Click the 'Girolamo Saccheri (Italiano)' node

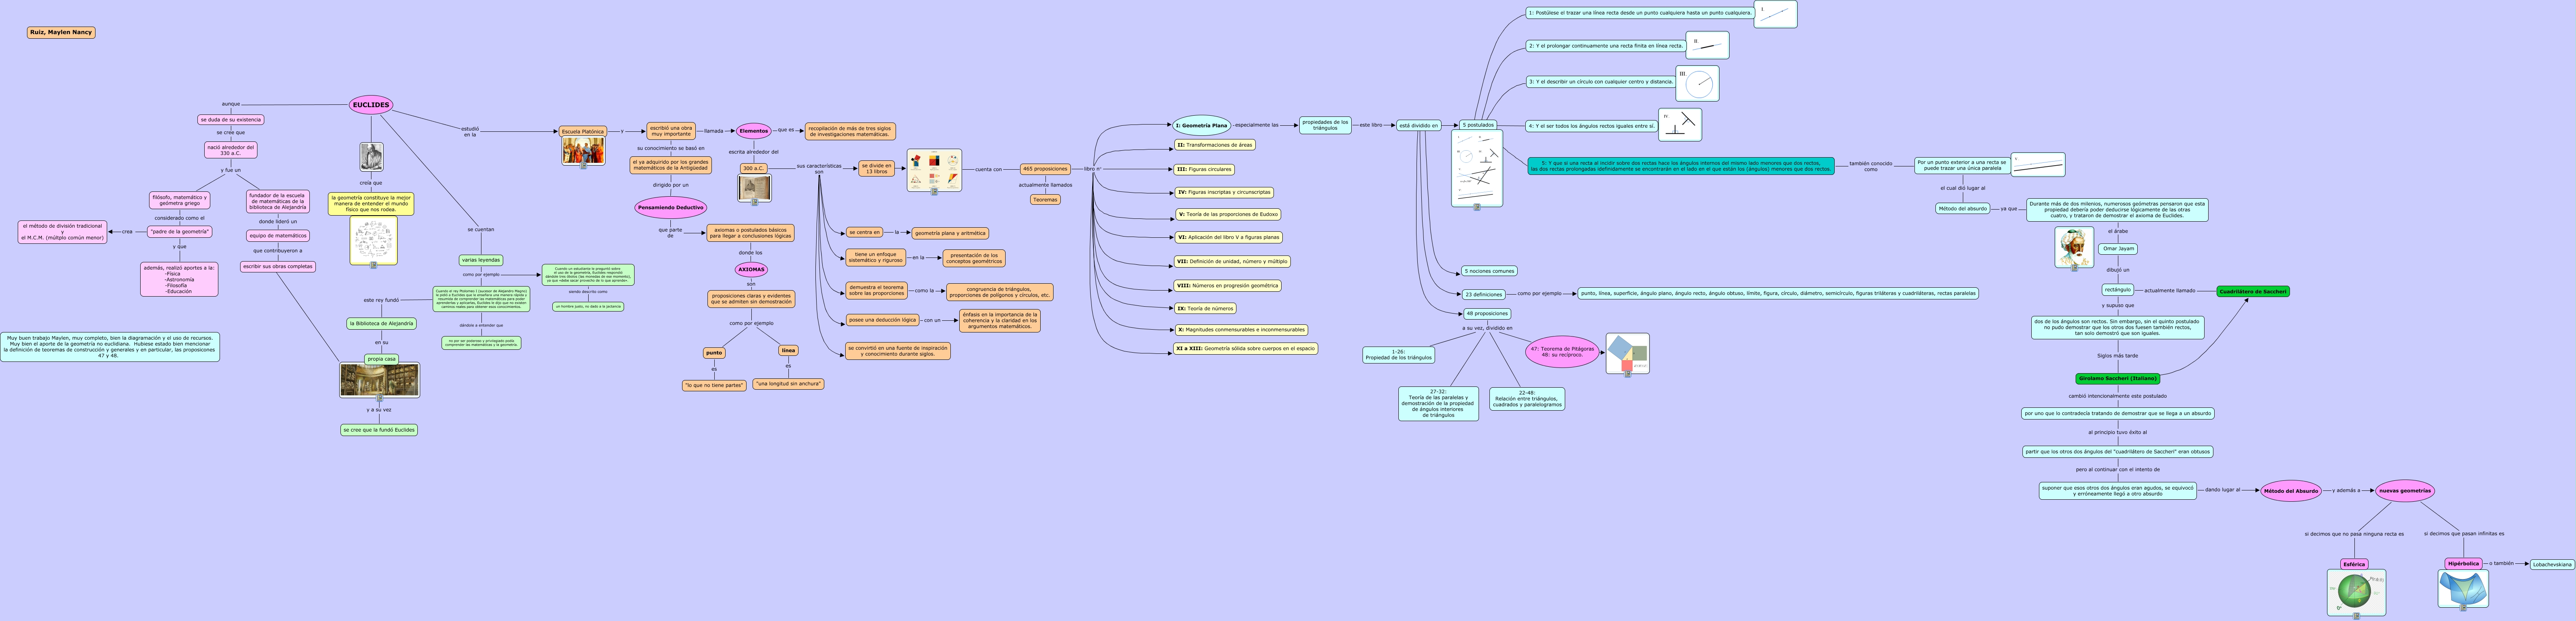click(2118, 379)
